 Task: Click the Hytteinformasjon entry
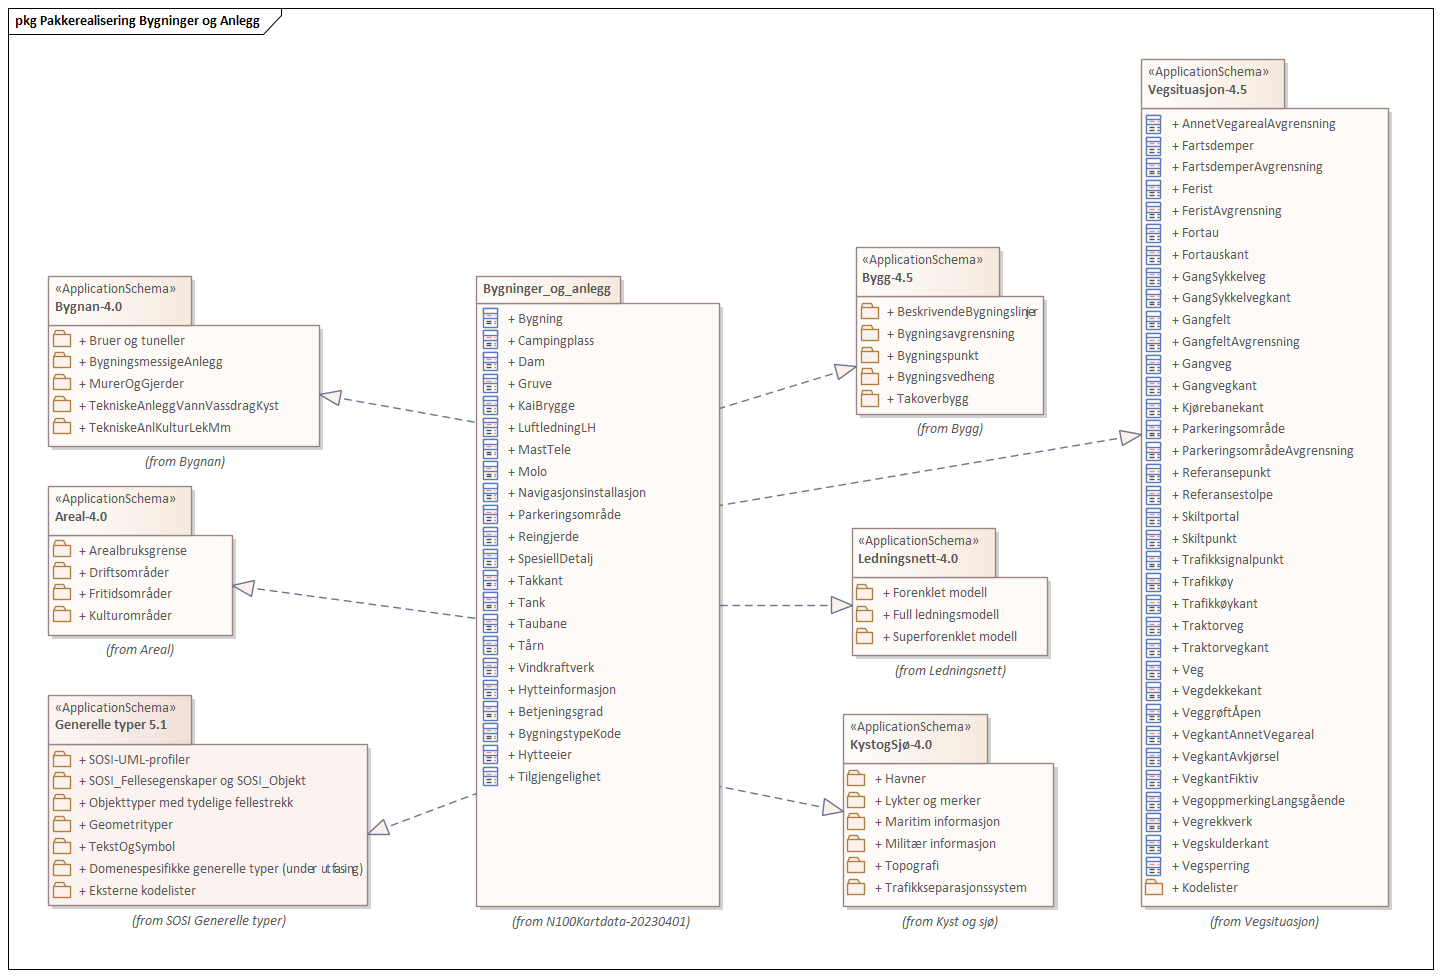pyautogui.click(x=561, y=690)
